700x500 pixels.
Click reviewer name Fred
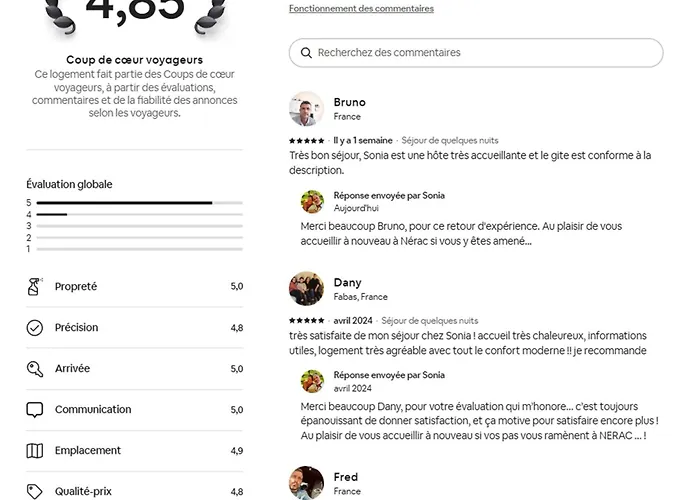coord(345,477)
